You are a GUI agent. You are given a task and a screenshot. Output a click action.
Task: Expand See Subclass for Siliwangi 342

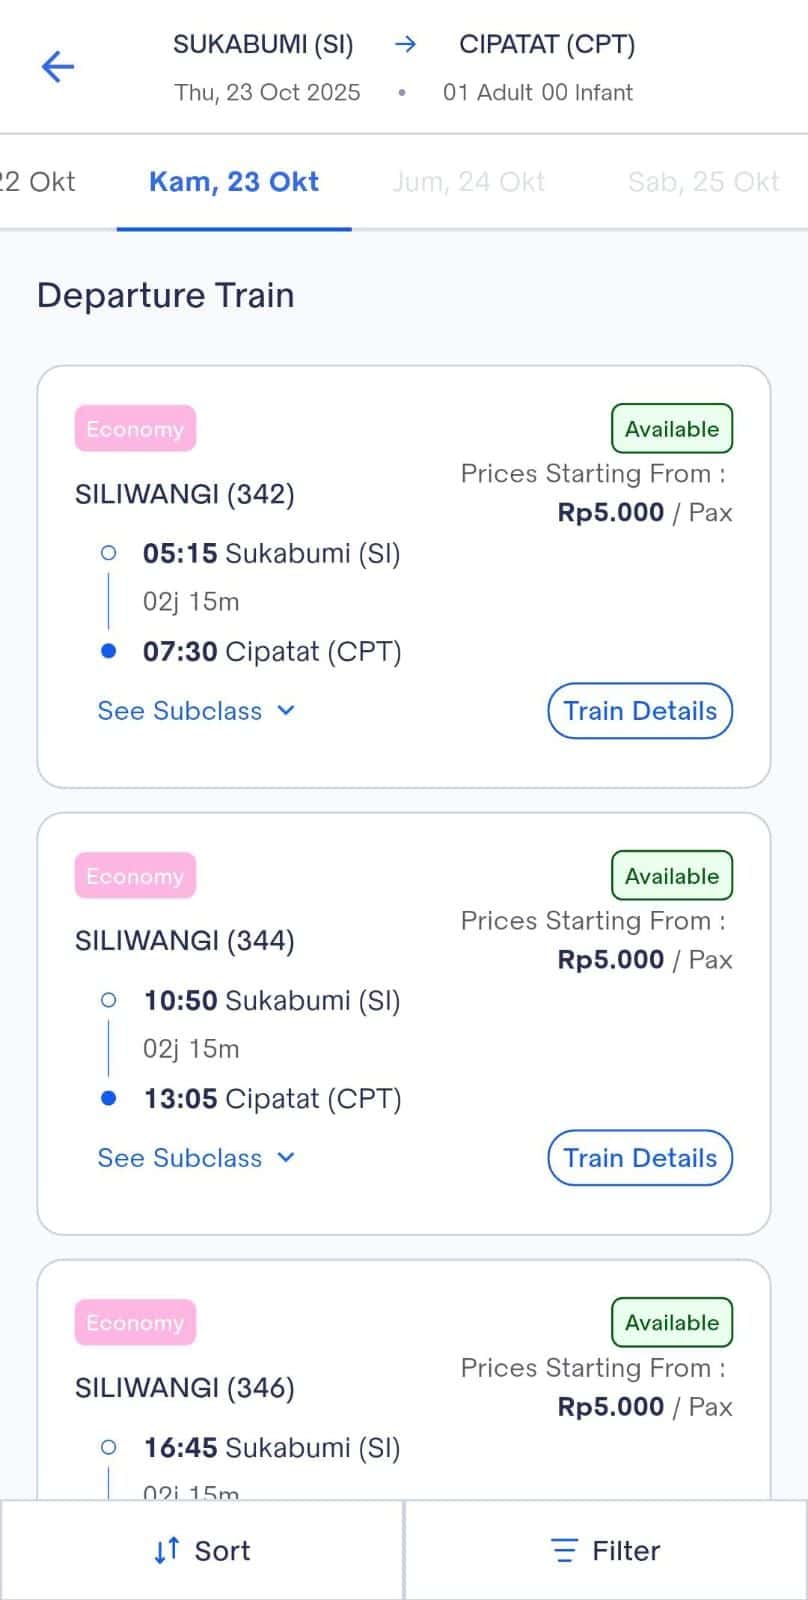[x=196, y=711]
